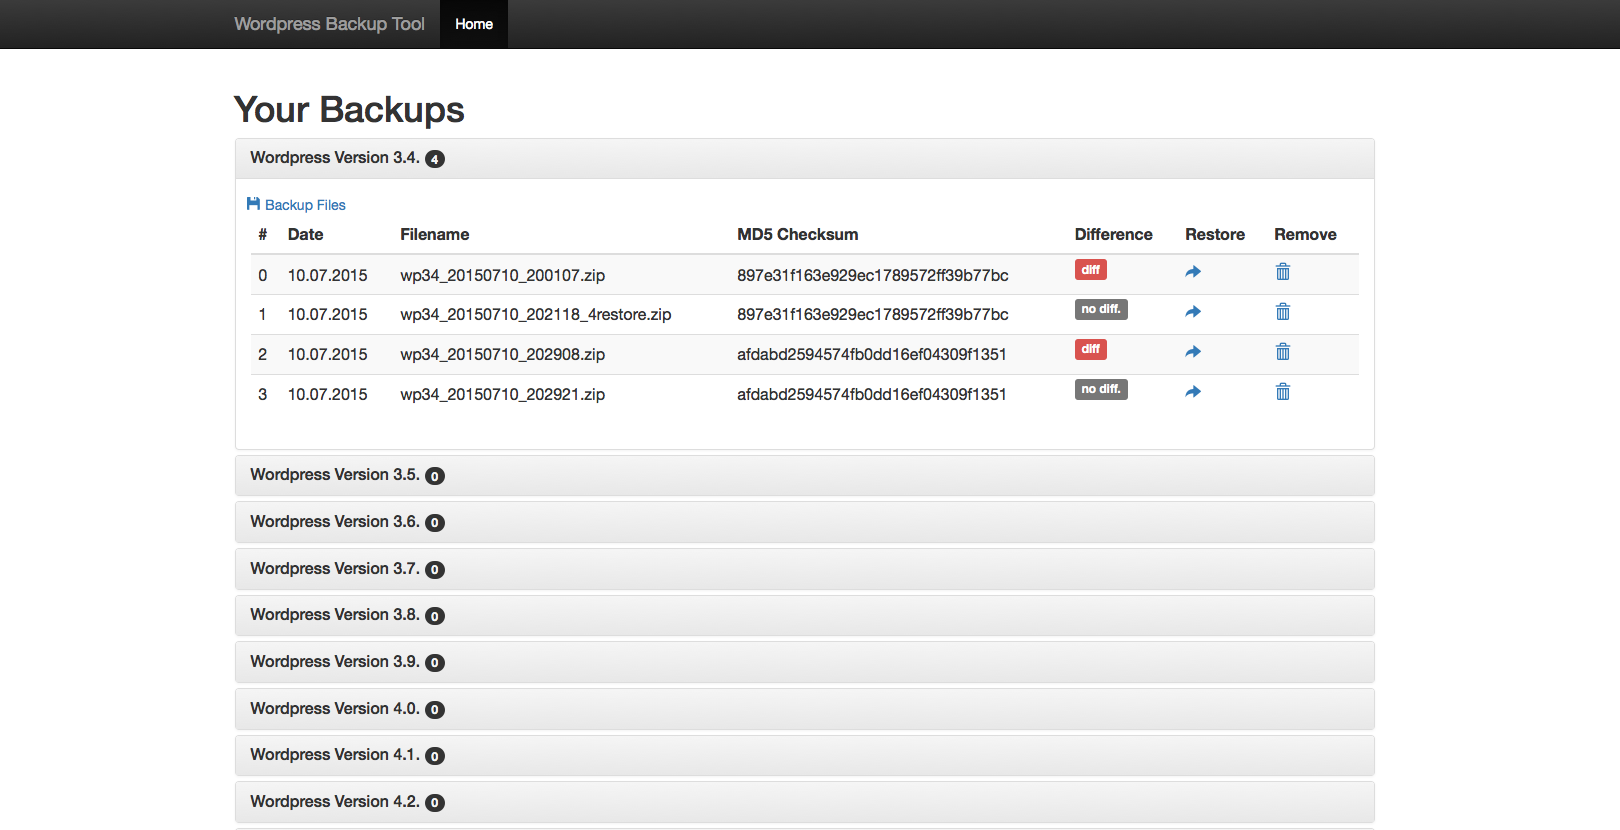Click the MD5 Checksum column header
The image size is (1620, 830).
797,235
